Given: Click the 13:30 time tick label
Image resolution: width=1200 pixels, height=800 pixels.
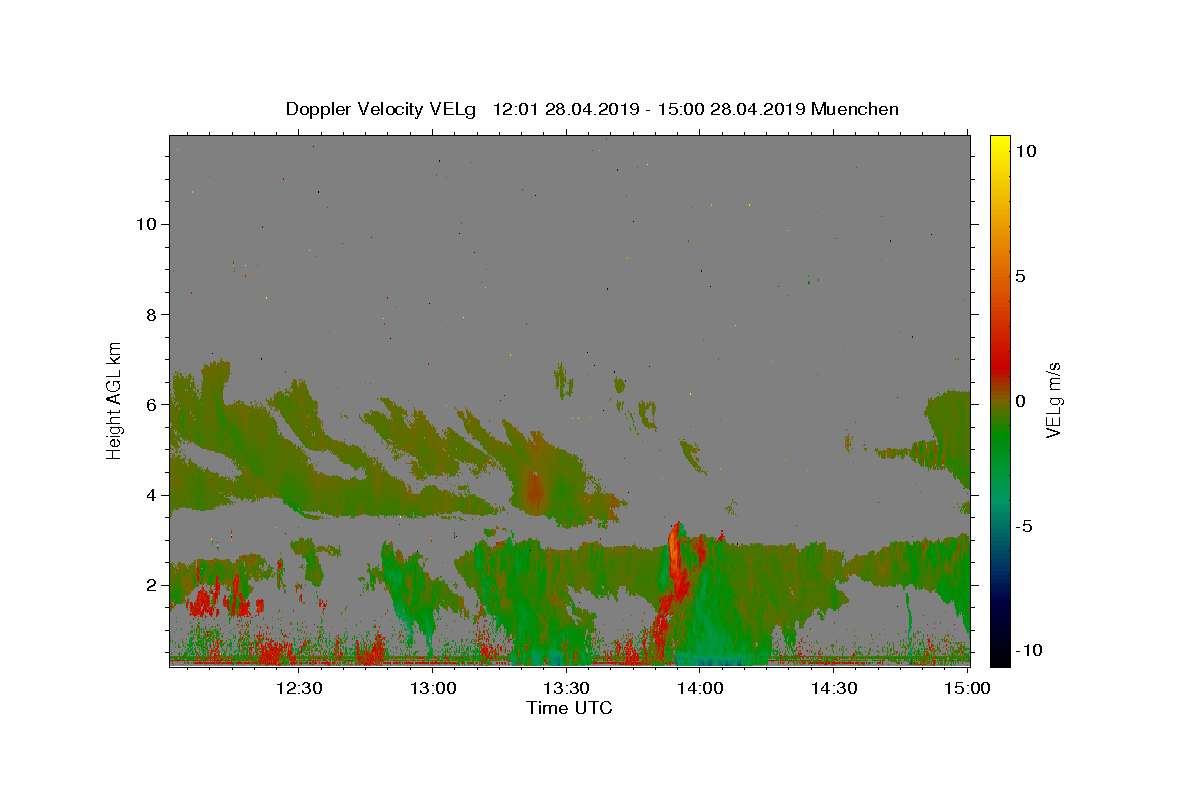Looking at the screenshot, I should coord(566,688).
